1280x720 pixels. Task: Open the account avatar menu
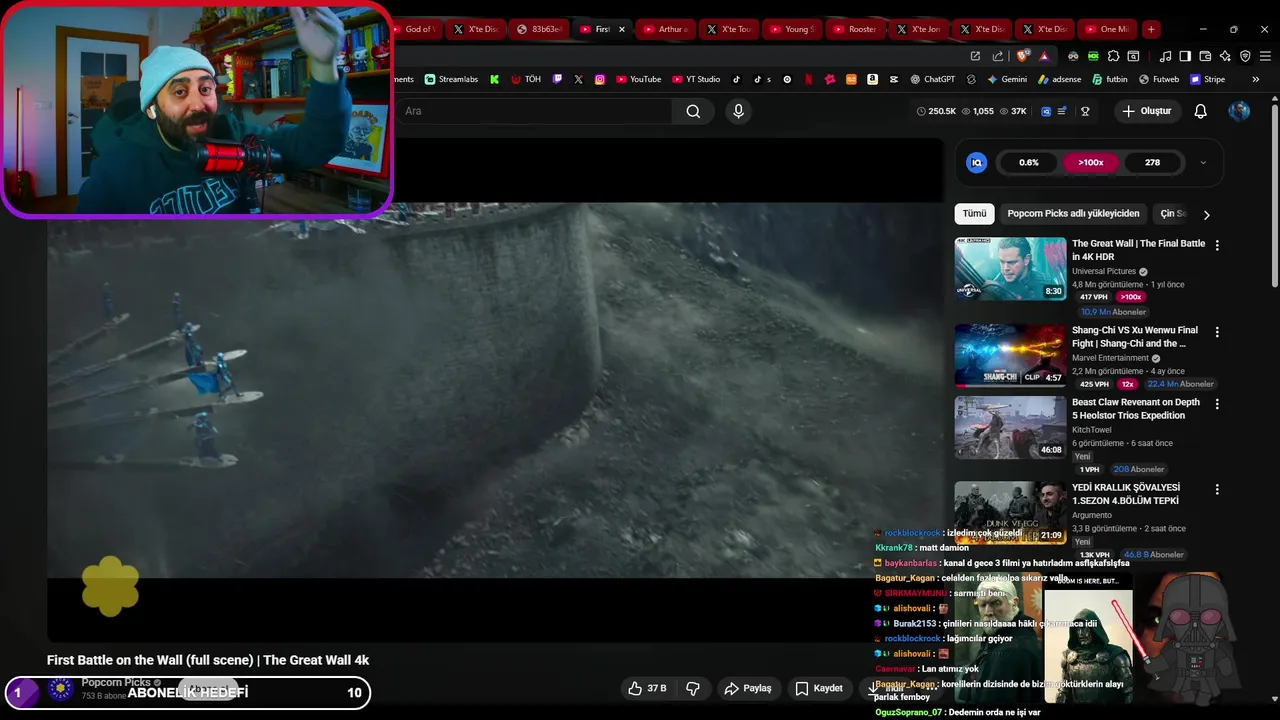(x=1239, y=111)
